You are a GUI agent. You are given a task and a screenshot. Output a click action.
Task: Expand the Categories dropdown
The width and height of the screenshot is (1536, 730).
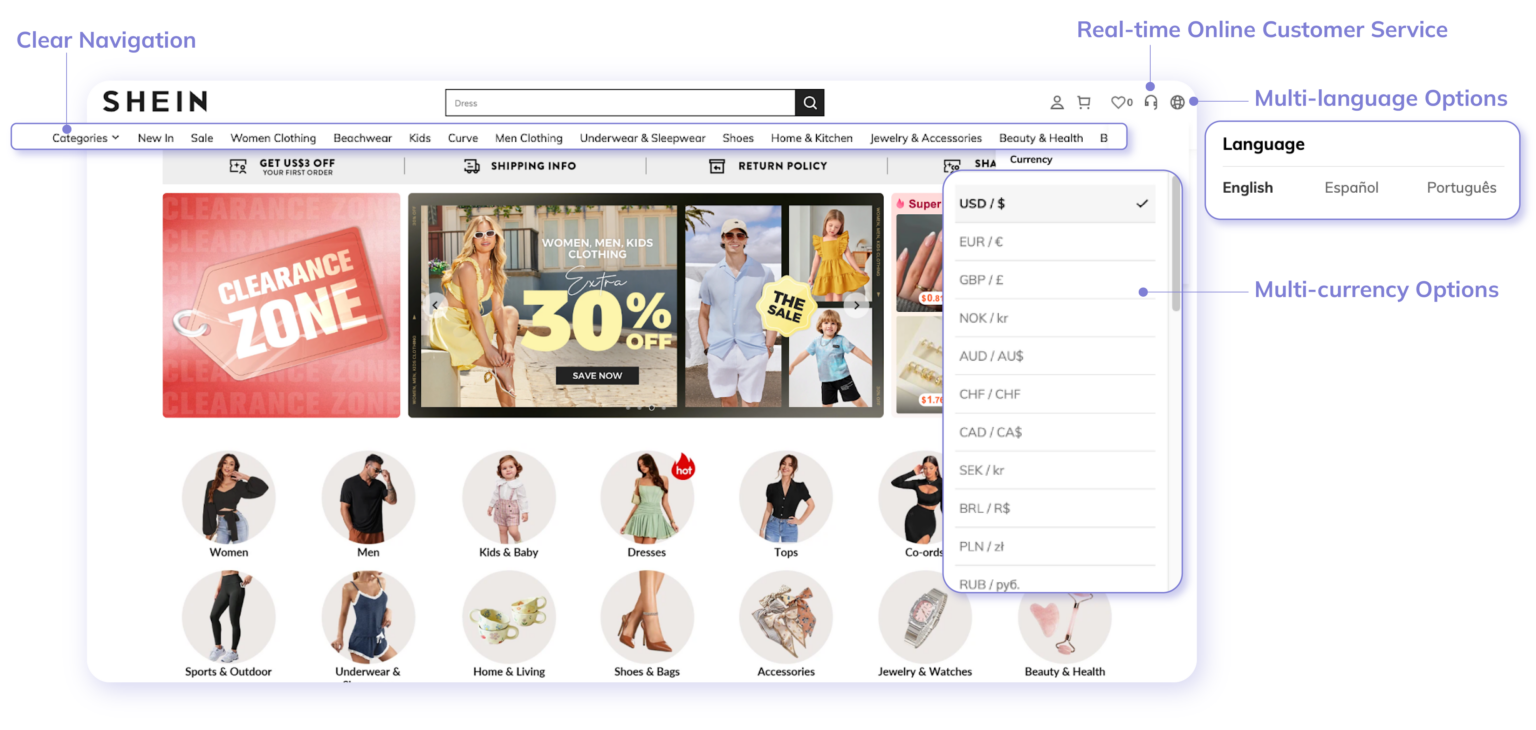click(86, 138)
